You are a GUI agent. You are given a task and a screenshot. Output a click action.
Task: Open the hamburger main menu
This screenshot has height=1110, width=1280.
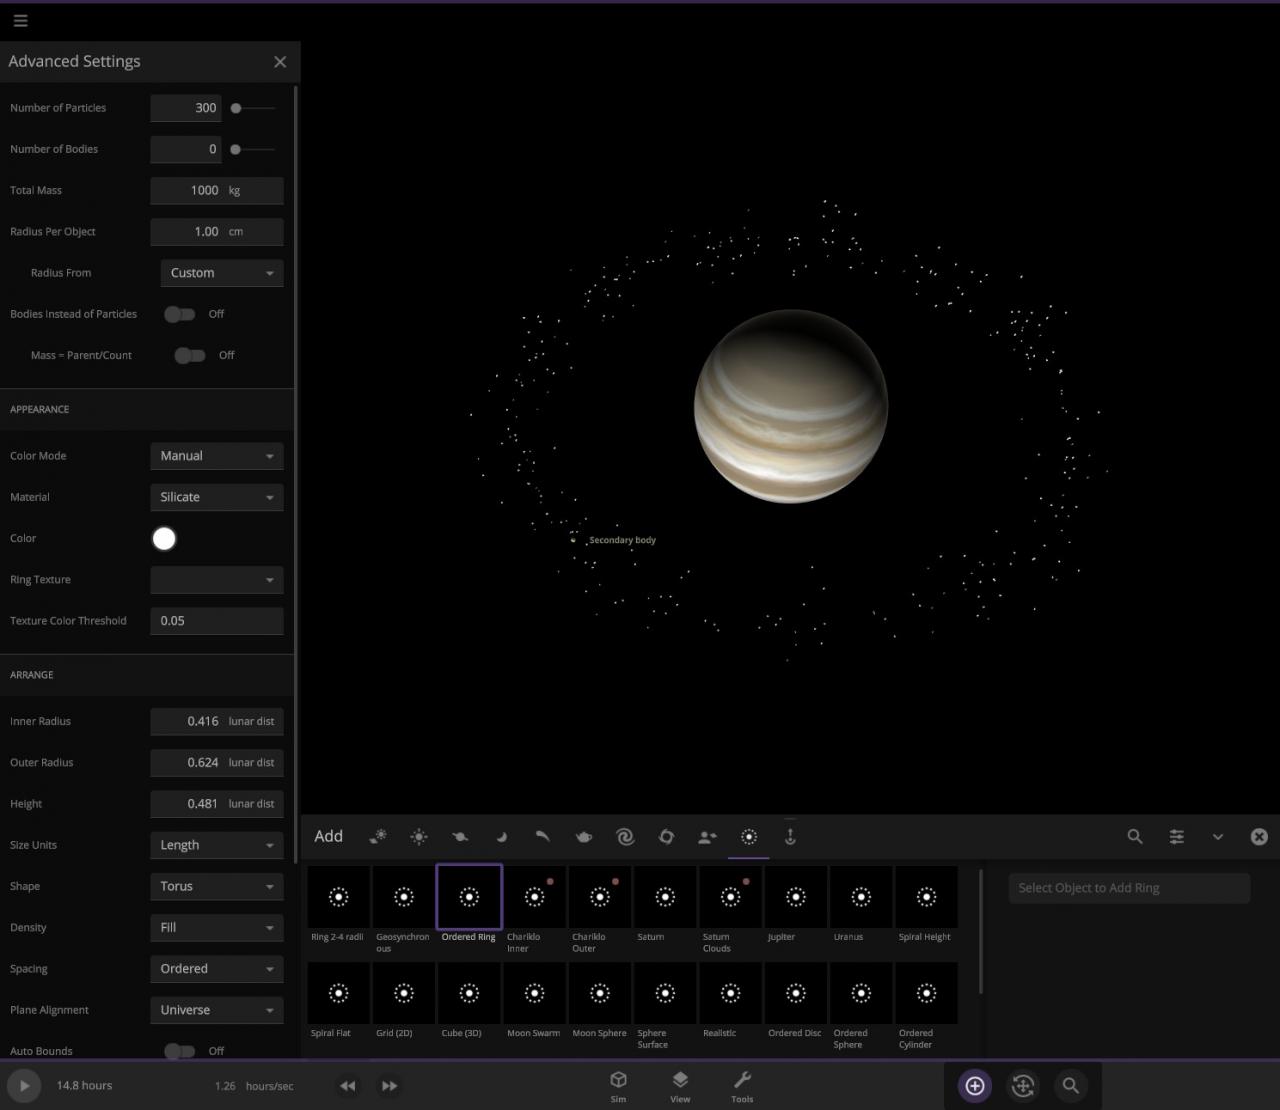20,20
